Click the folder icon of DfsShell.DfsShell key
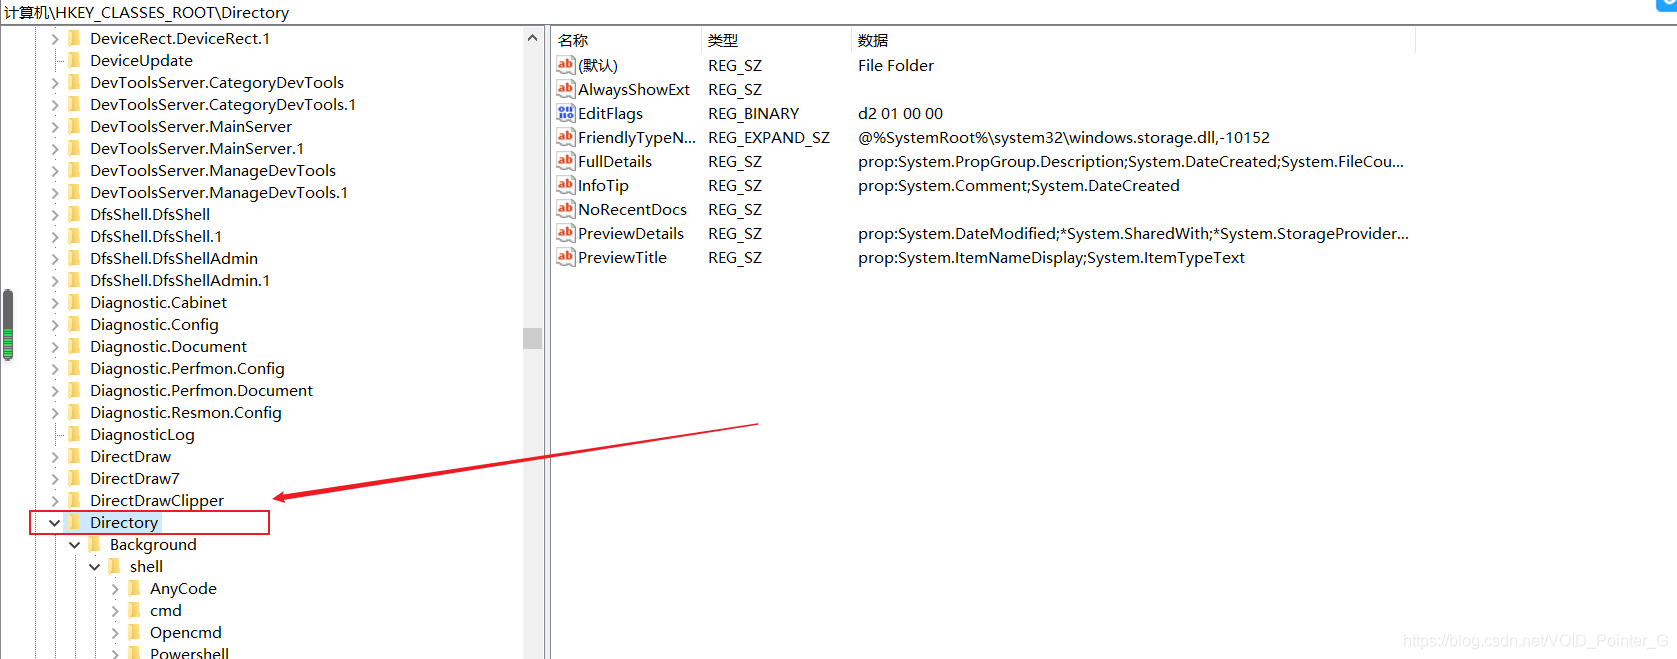 tap(74, 214)
